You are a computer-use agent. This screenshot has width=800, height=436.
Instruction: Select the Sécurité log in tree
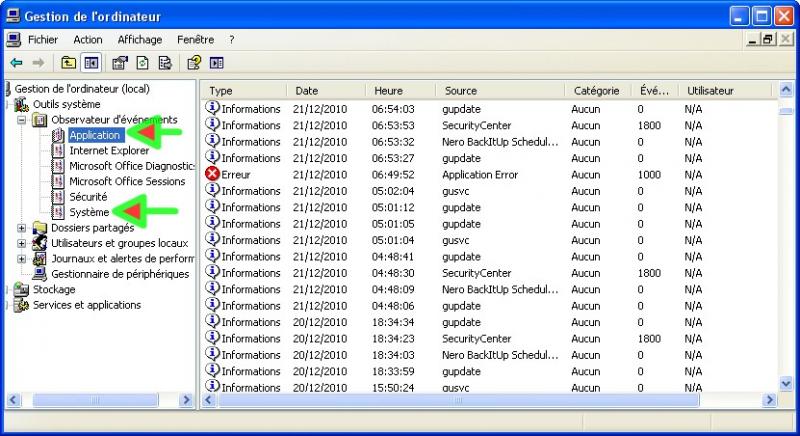88,197
